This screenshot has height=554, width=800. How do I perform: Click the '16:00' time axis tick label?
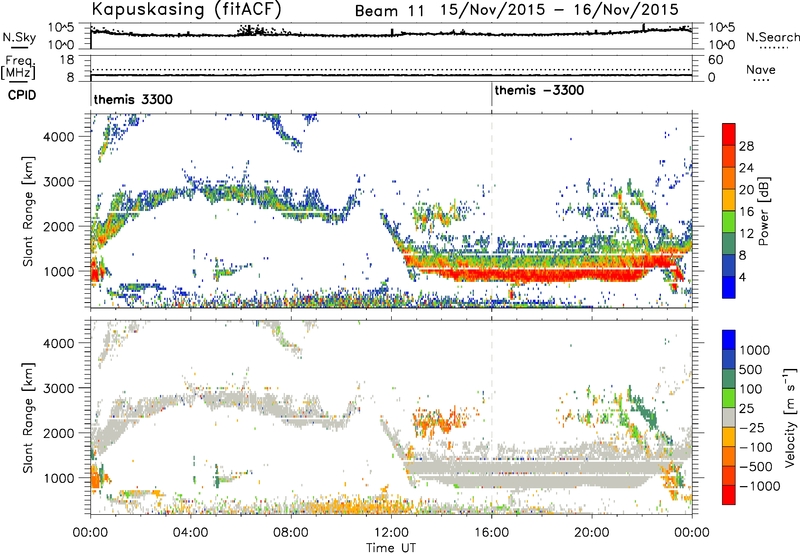click(491, 533)
